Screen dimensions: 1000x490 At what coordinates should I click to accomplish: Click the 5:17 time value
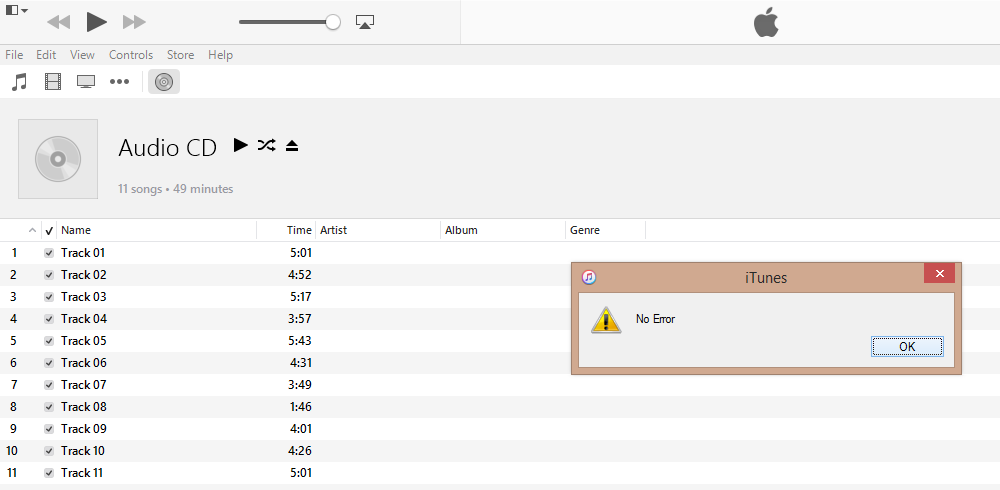pyautogui.click(x=300, y=297)
